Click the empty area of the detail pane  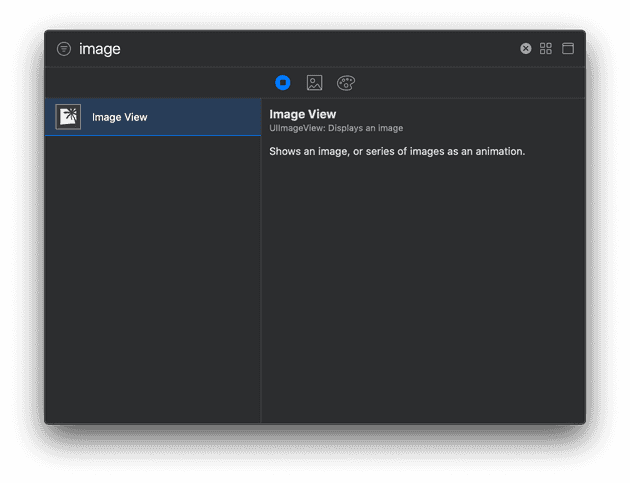[x=423, y=291]
